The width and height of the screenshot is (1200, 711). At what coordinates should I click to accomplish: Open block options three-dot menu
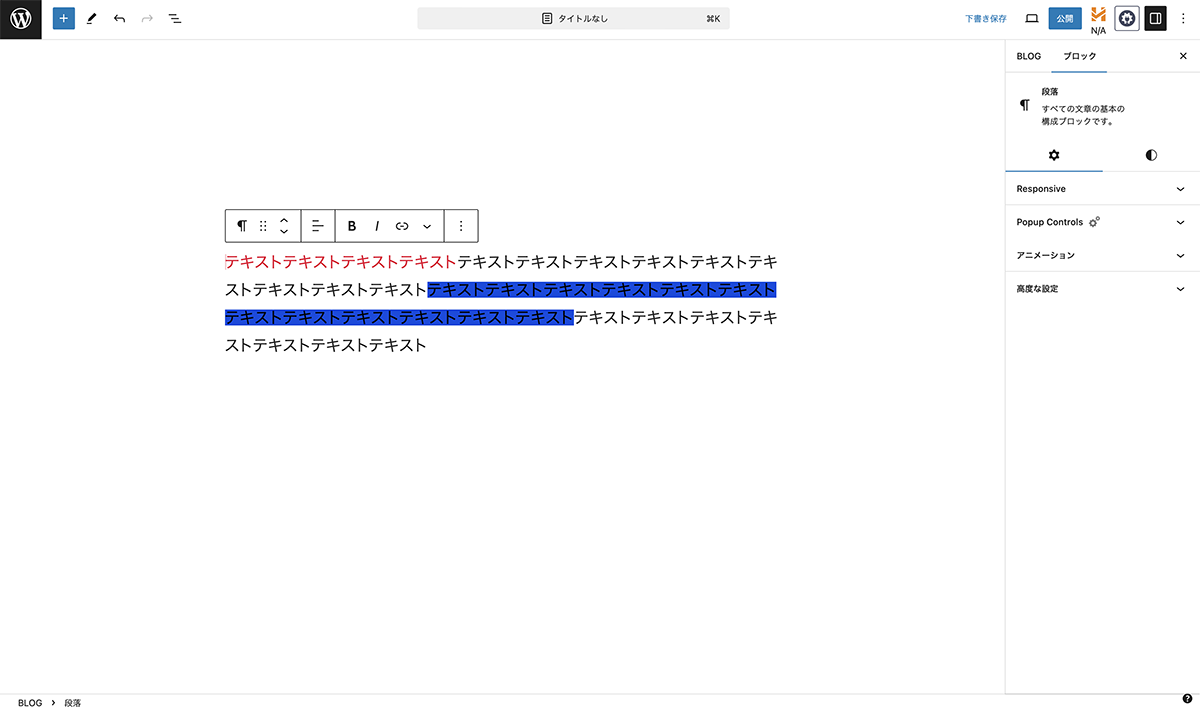click(x=461, y=226)
